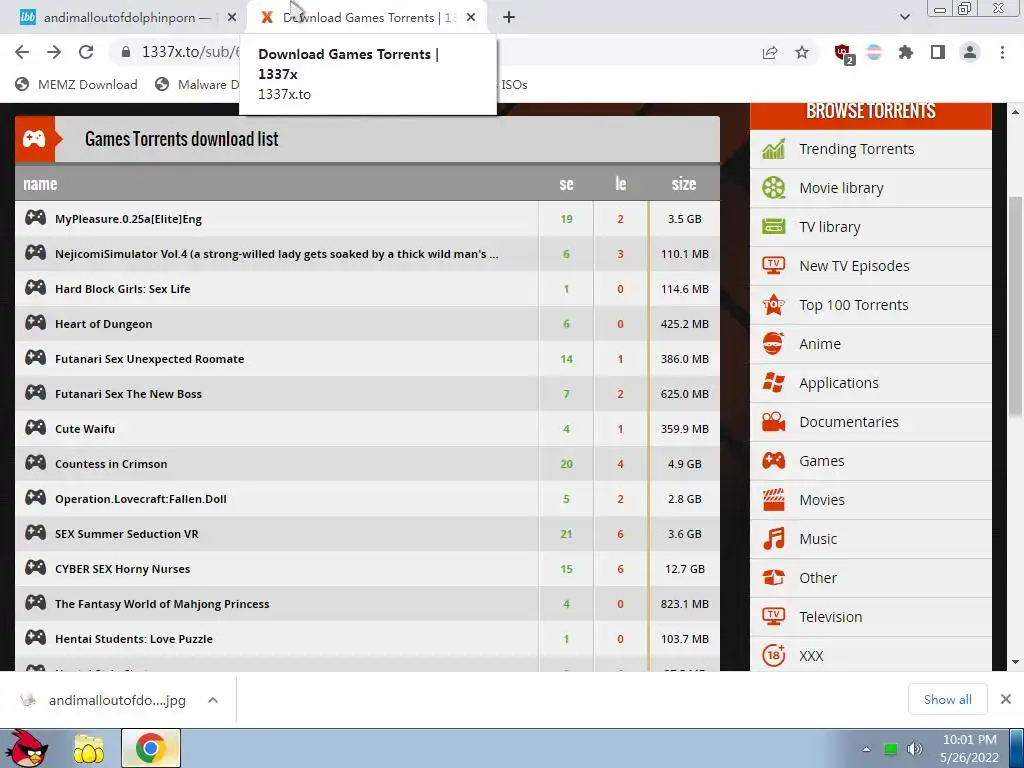Open the taskbar folder with eggs icon
1024x768 pixels.
(89, 749)
